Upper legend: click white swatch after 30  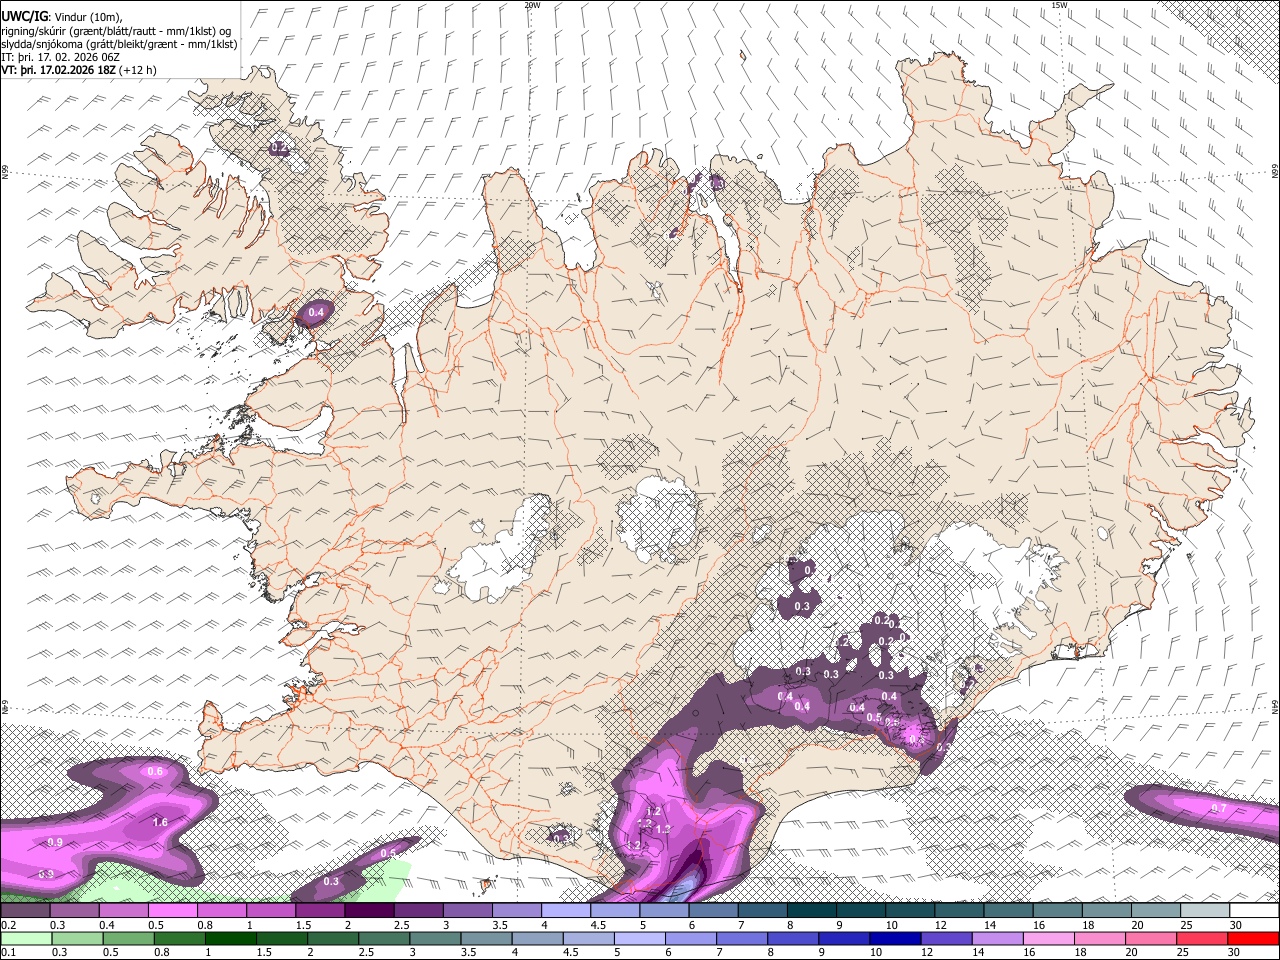pos(1254,911)
